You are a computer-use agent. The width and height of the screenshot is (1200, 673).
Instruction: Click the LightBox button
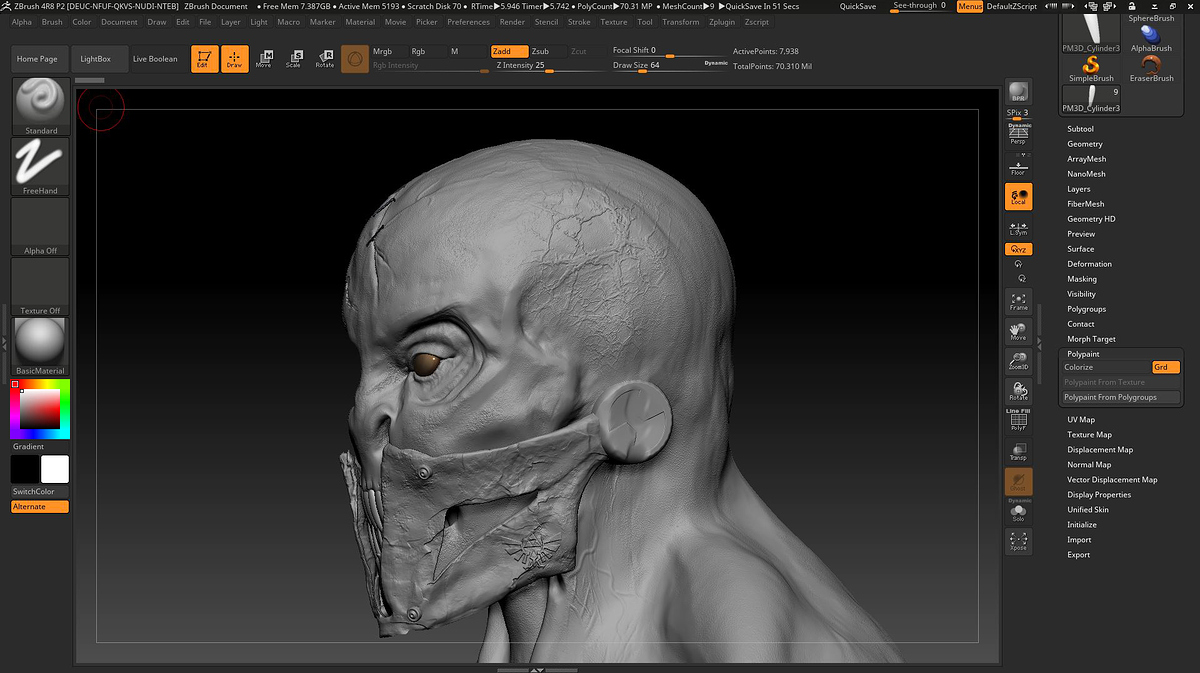point(96,59)
